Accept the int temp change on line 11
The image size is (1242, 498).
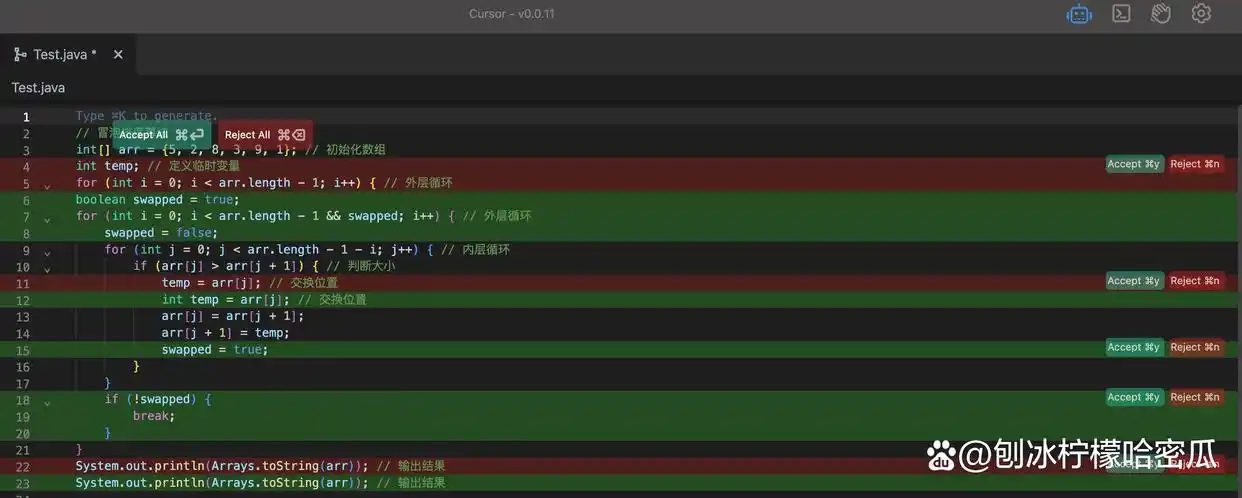[x=1134, y=281]
